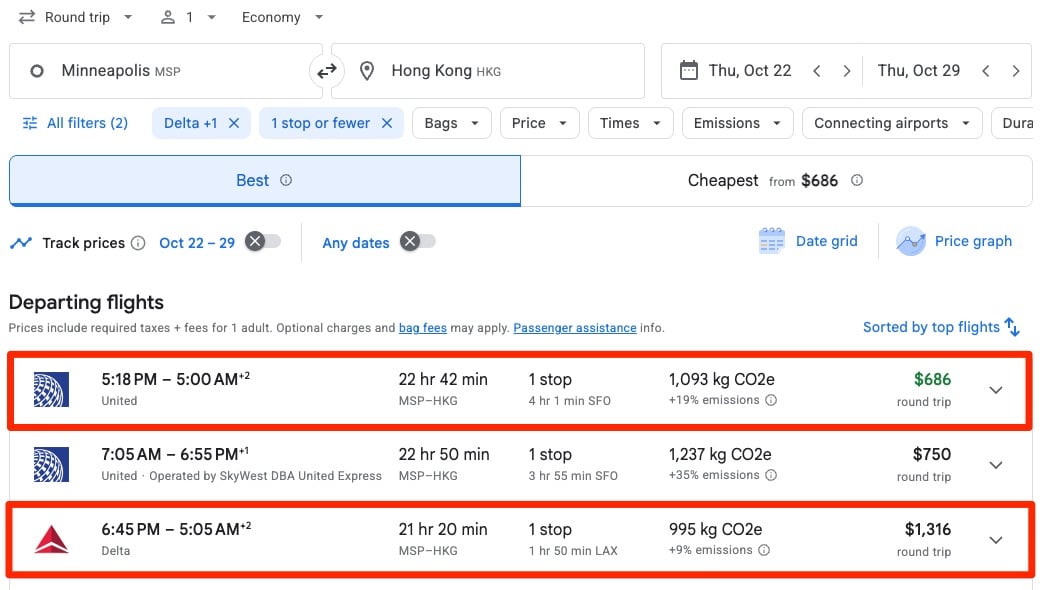Click the 1 hr 50 min LAX layover

[573, 551]
